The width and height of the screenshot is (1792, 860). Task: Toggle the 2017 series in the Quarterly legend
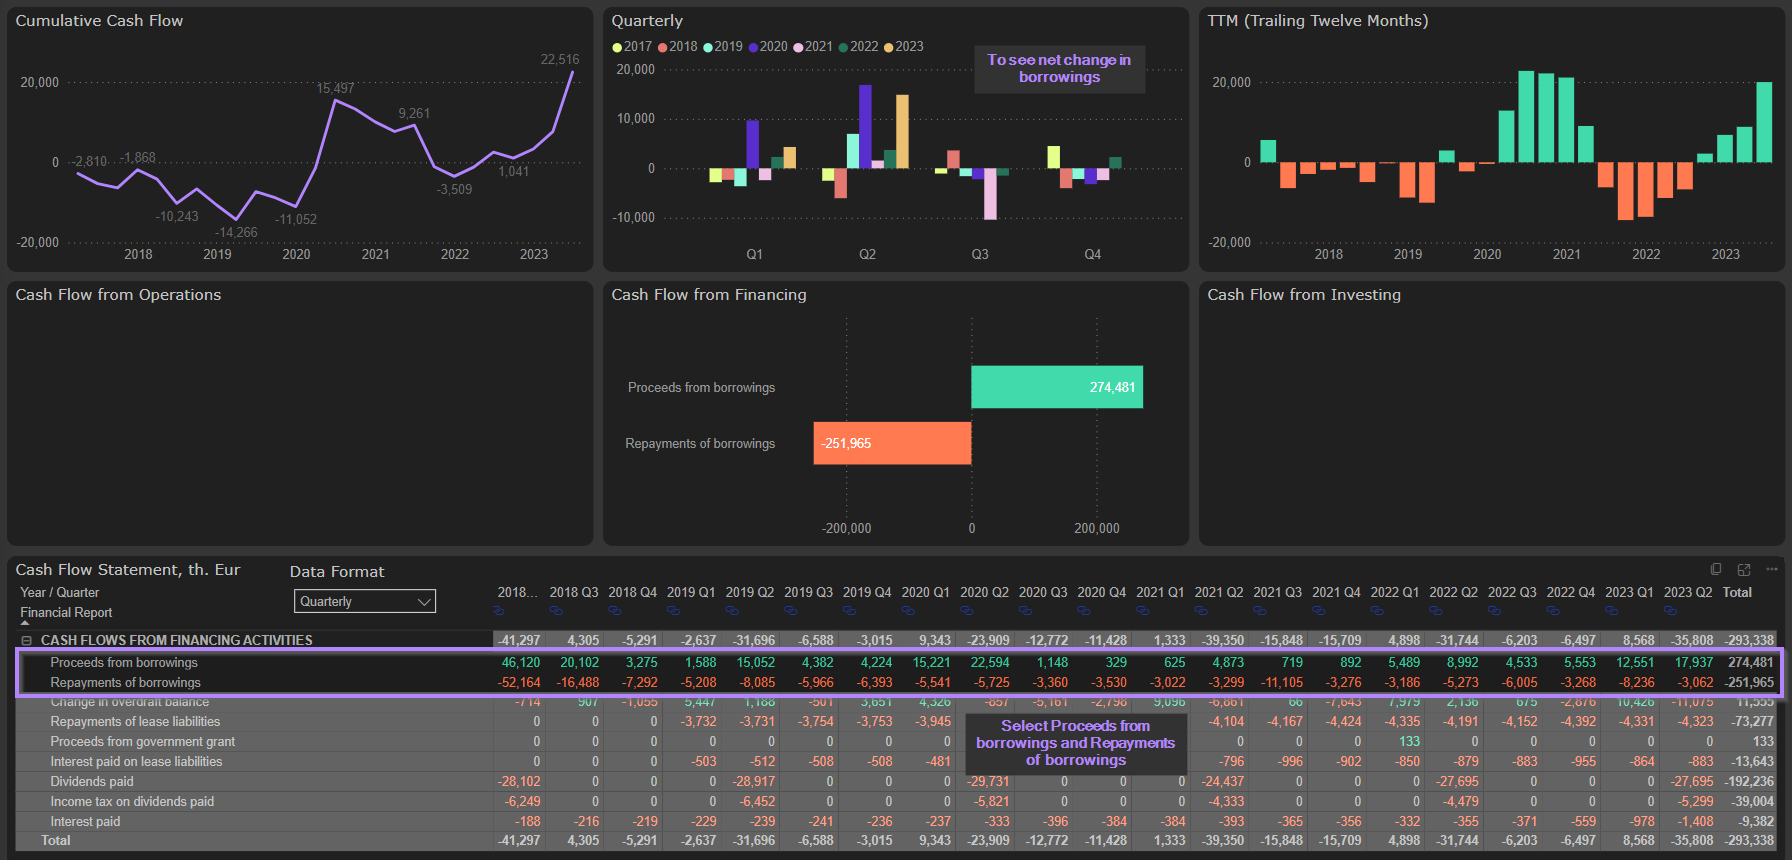(x=631, y=47)
